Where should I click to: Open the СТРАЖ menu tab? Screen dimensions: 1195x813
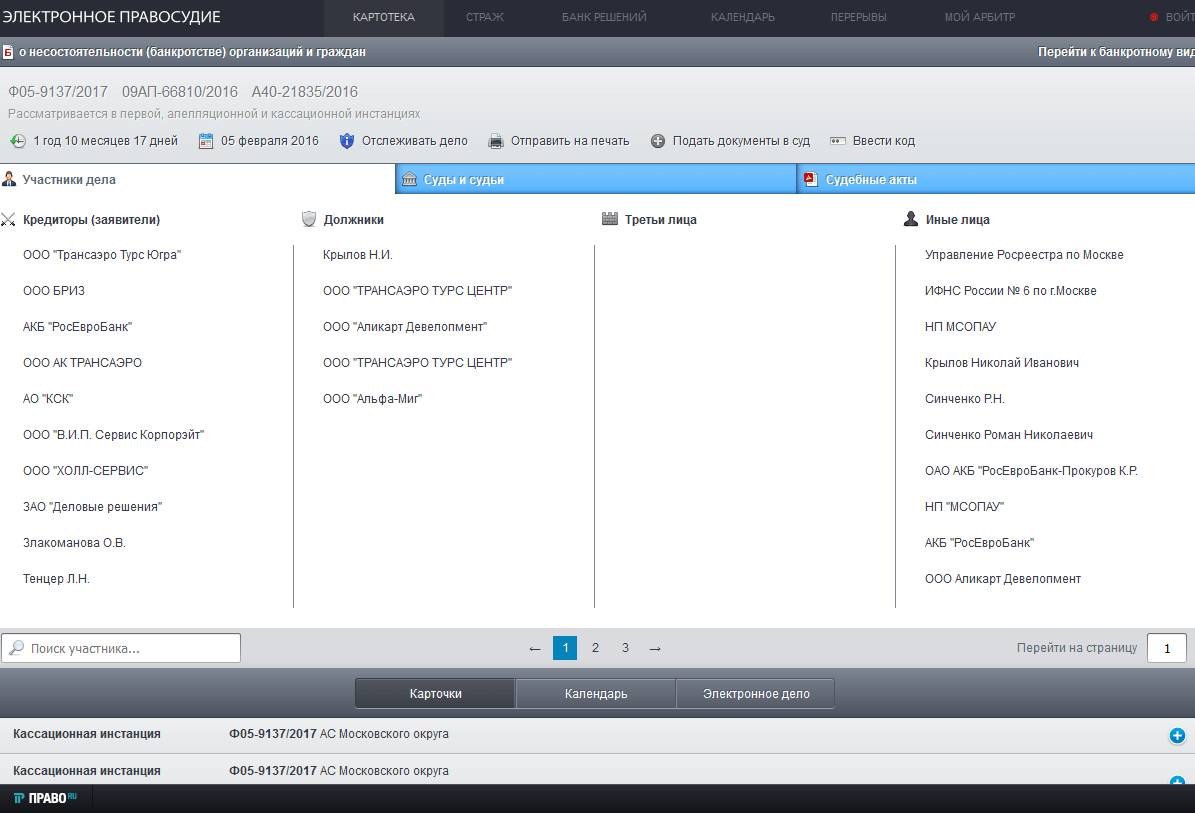pyautogui.click(x=485, y=17)
